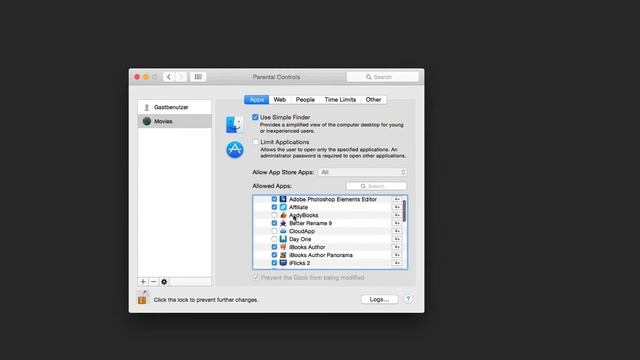Show all preferences with the grid icon
Image resolution: width=640 pixels, height=360 pixels.
[198, 77]
